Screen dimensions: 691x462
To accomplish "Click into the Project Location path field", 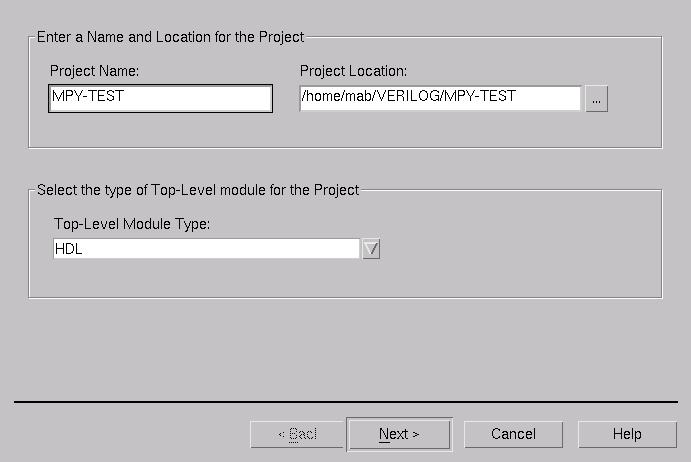I will pos(440,97).
